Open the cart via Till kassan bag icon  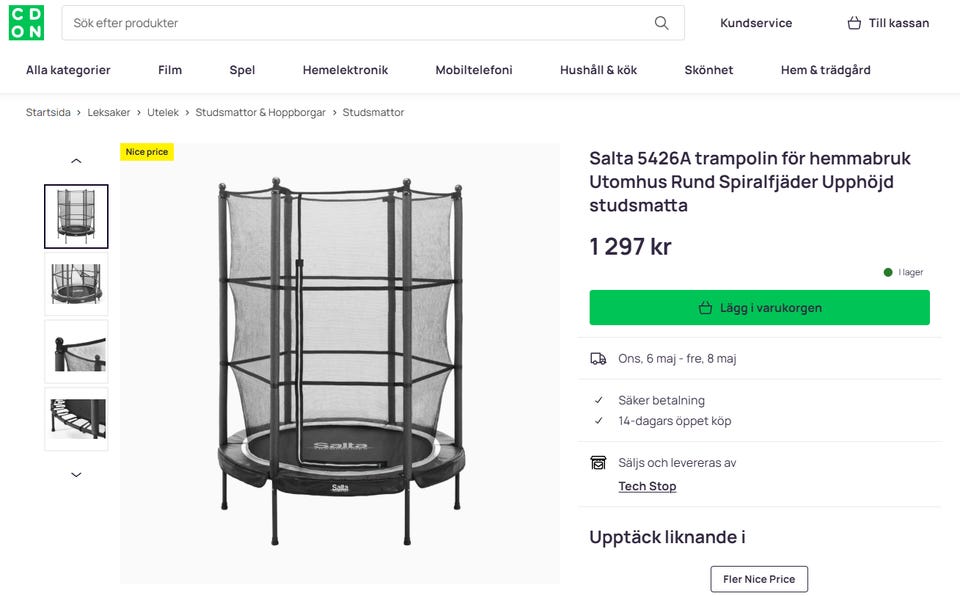[855, 22]
